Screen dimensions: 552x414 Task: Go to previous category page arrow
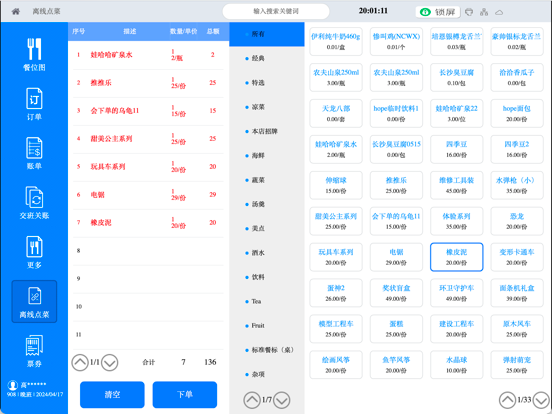pyautogui.click(x=252, y=400)
